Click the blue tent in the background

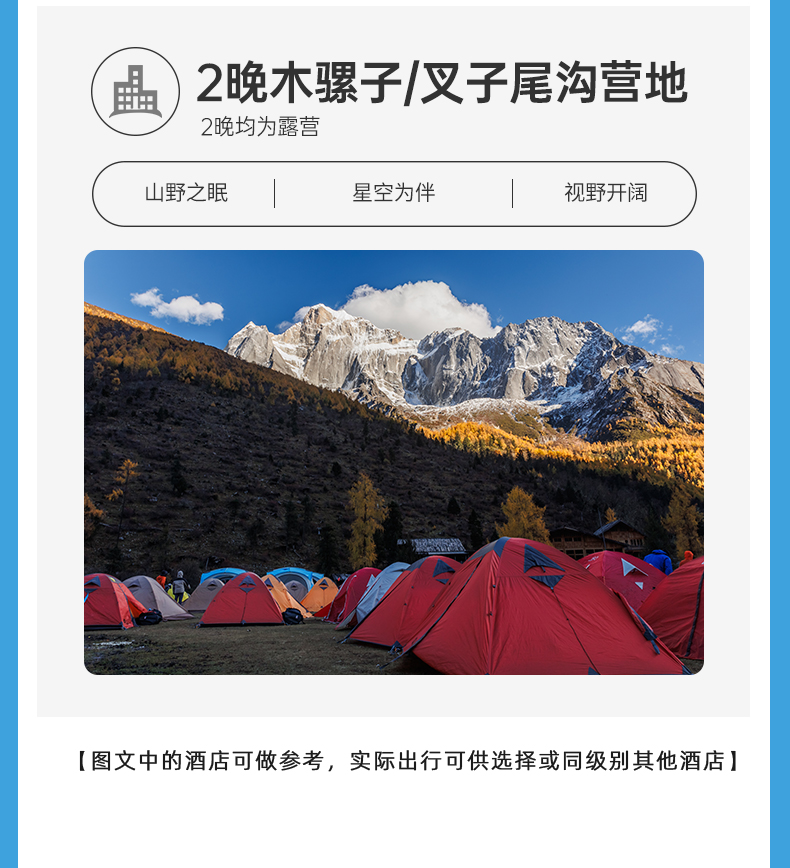click(x=291, y=578)
